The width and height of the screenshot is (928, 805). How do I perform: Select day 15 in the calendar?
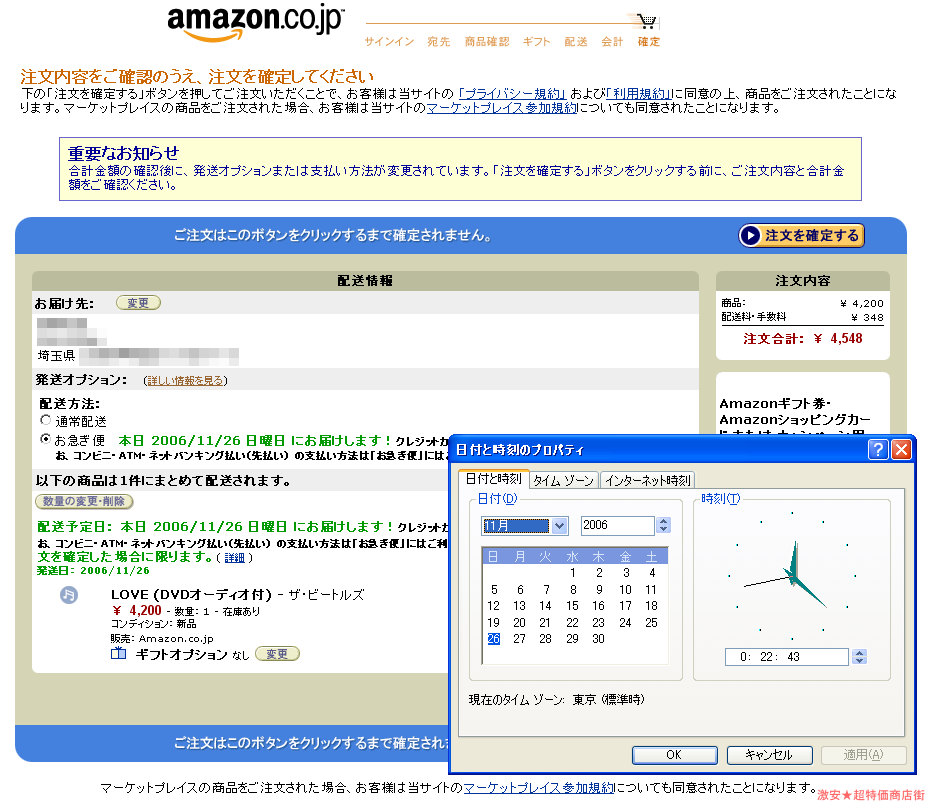point(572,606)
